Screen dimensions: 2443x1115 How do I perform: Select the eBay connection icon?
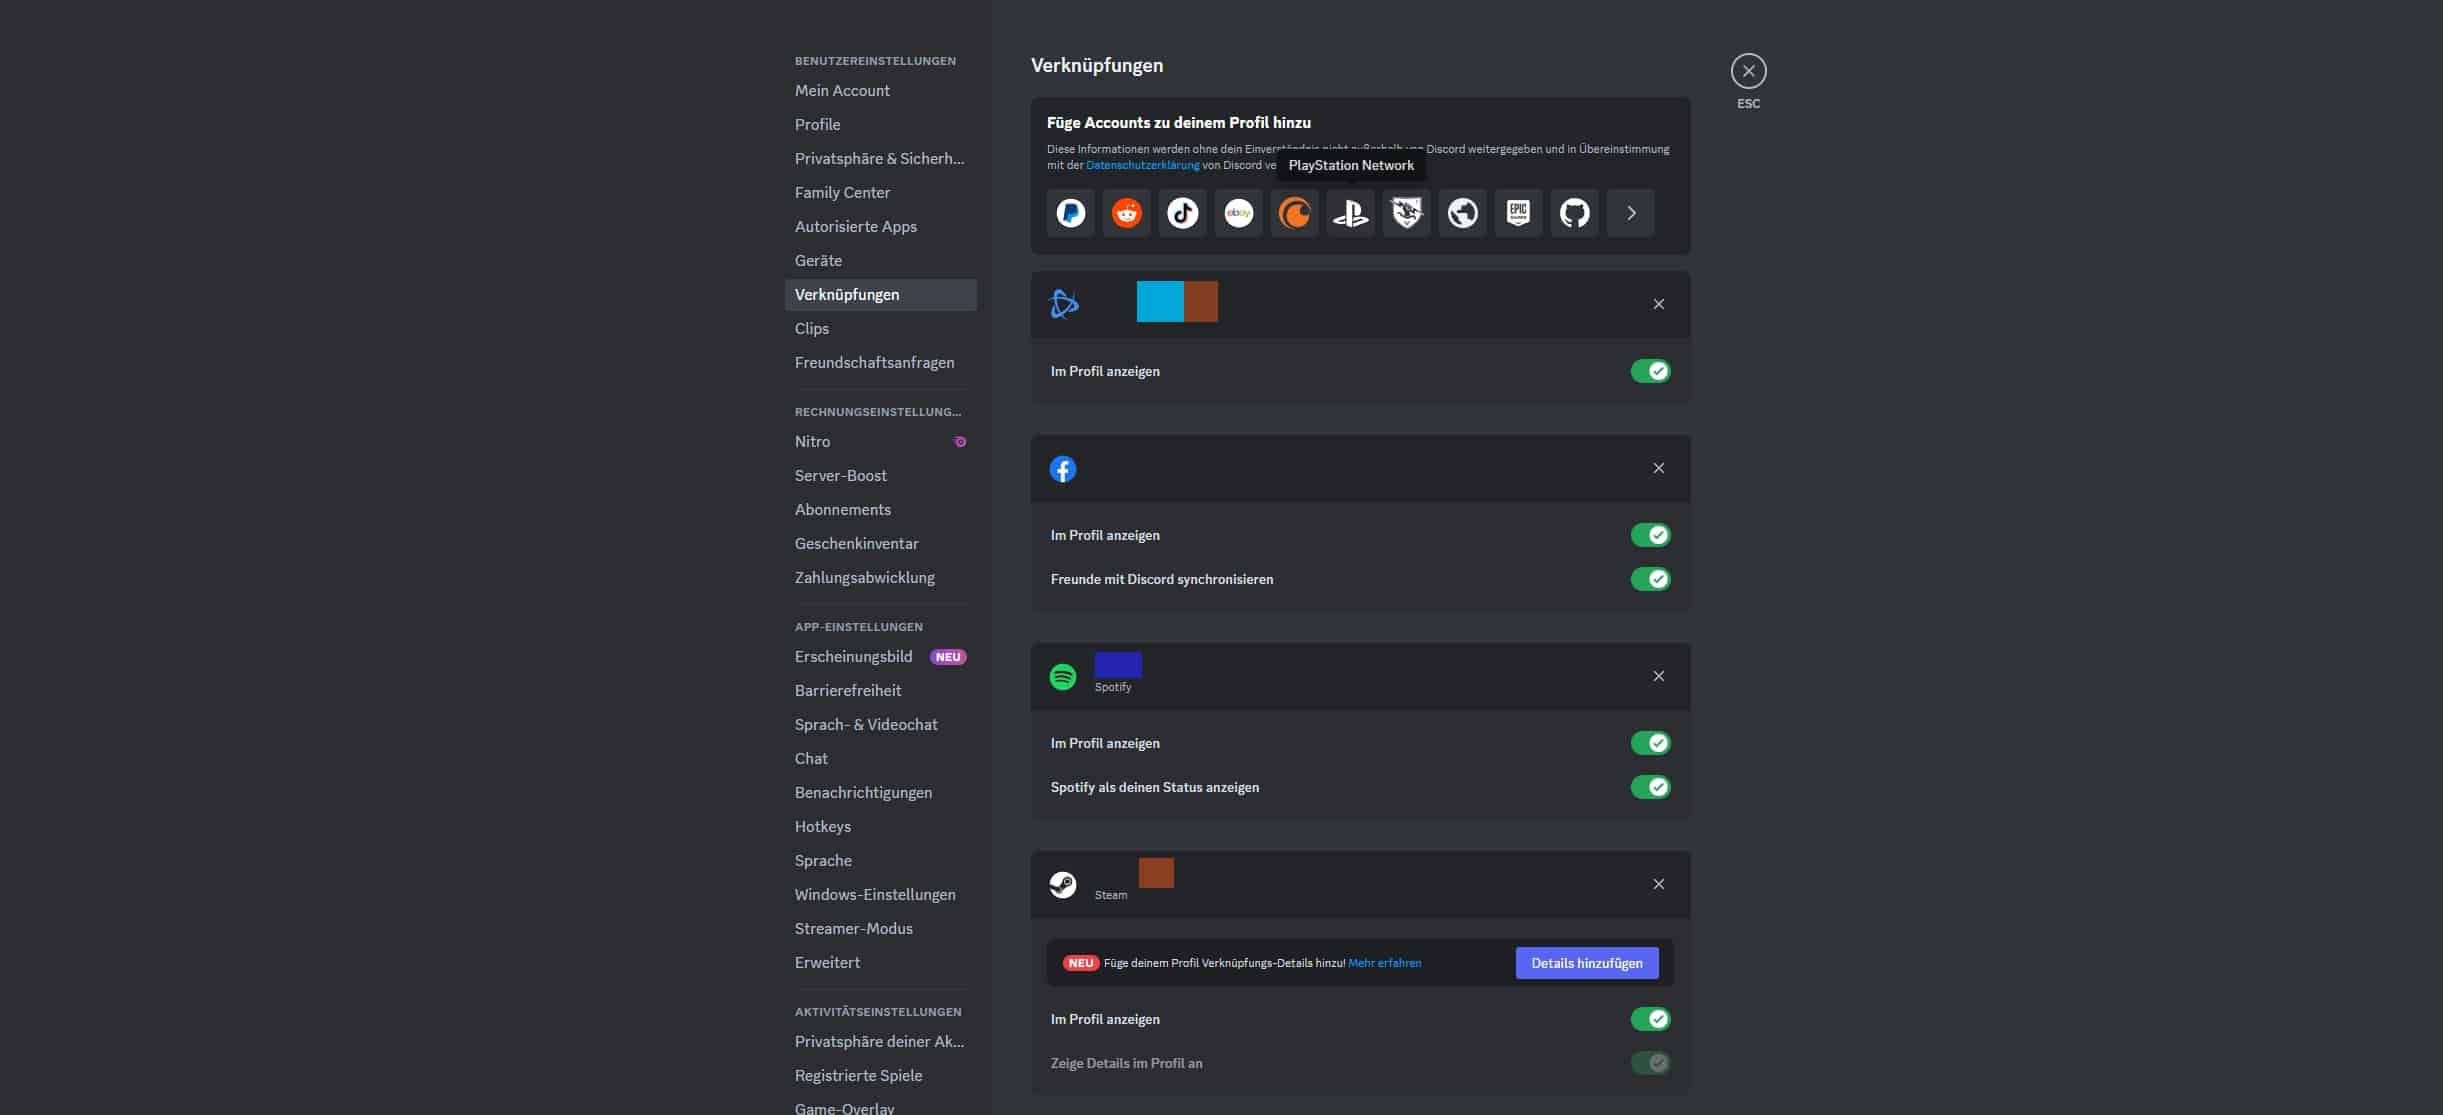[x=1238, y=213]
